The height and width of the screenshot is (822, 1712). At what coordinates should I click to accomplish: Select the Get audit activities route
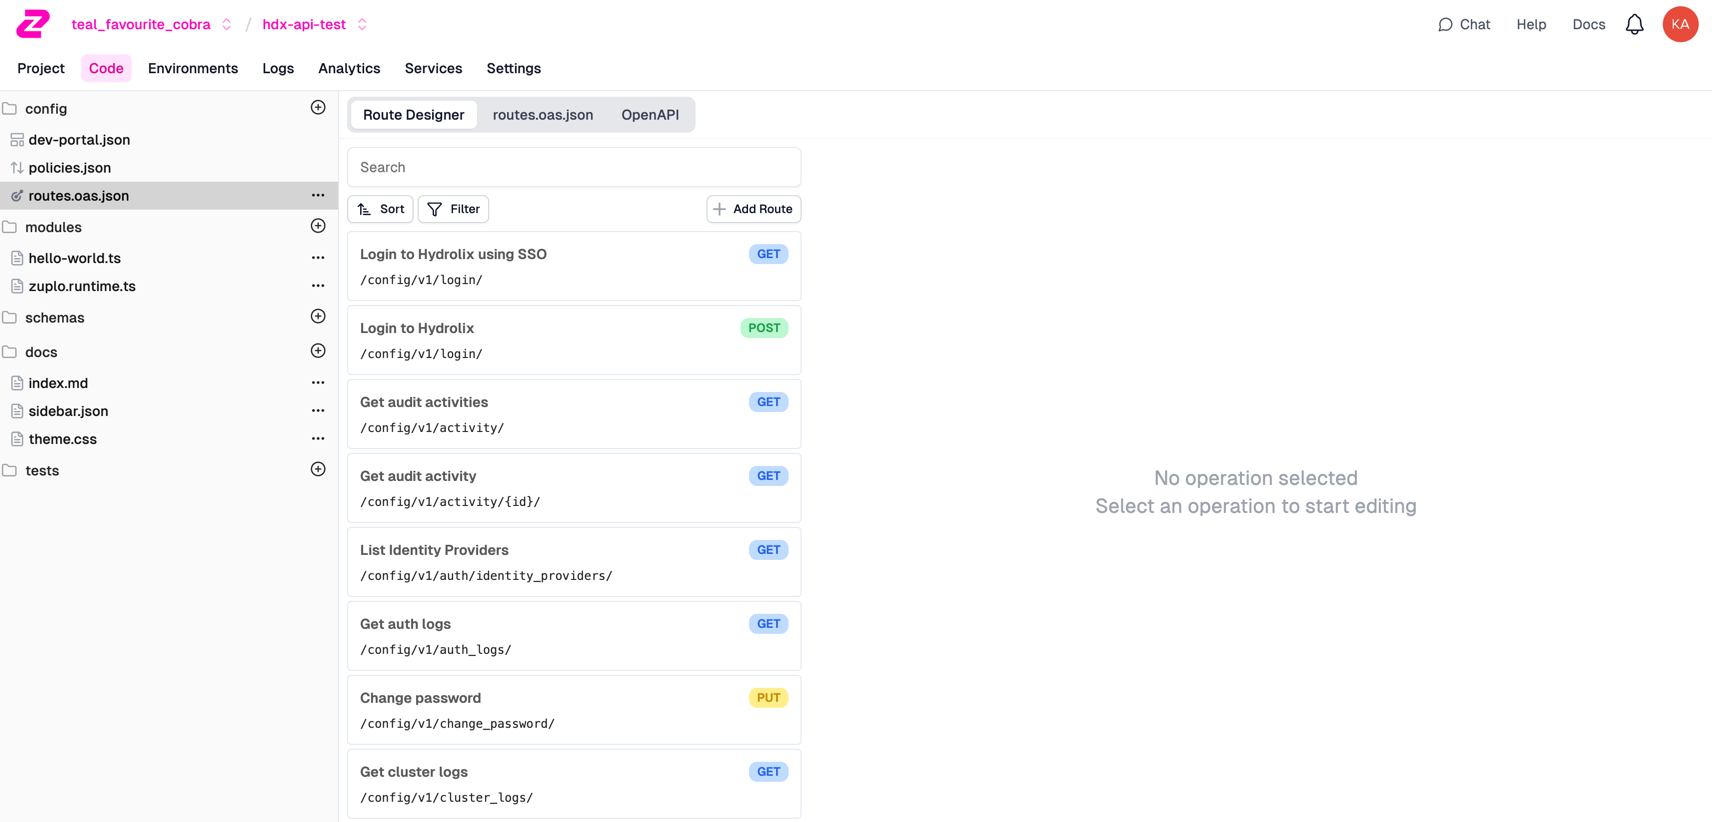[574, 415]
